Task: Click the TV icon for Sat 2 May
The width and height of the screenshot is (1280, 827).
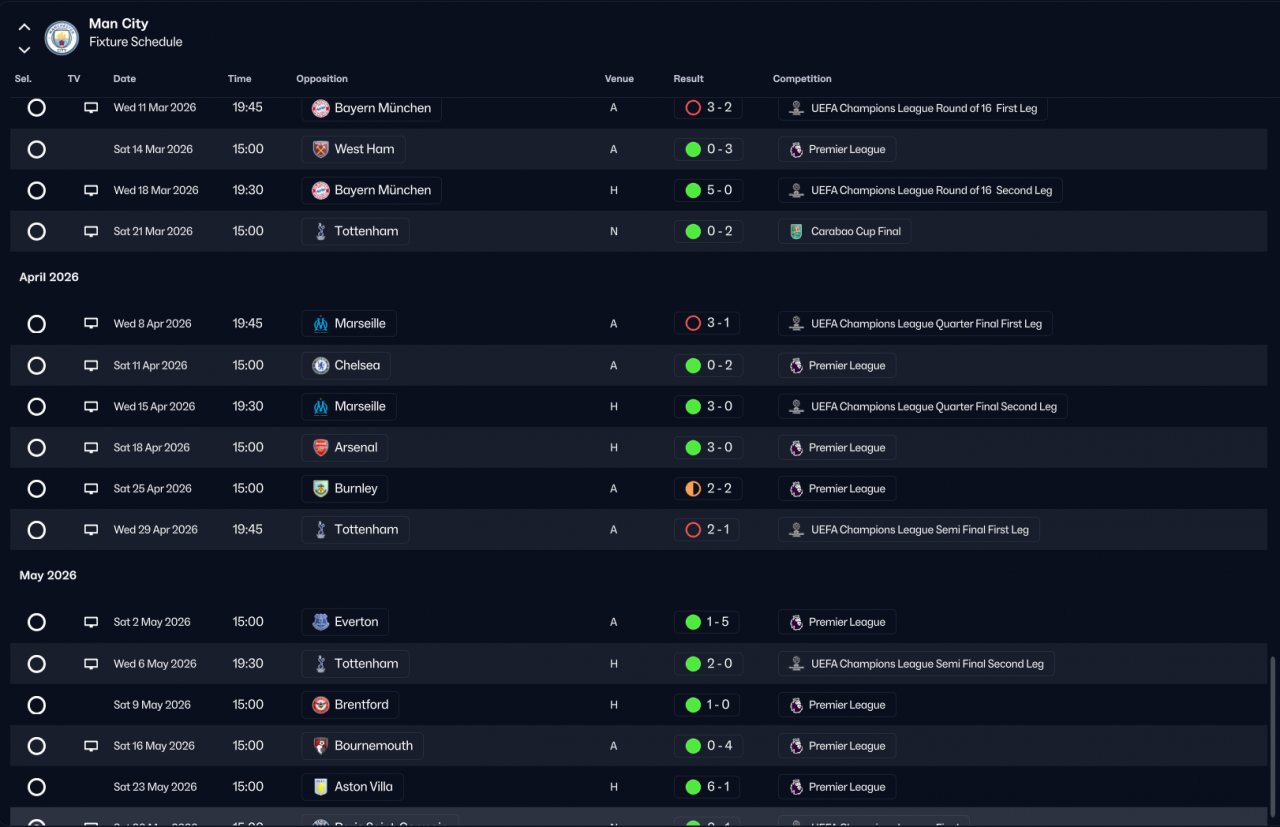Action: [x=91, y=622]
